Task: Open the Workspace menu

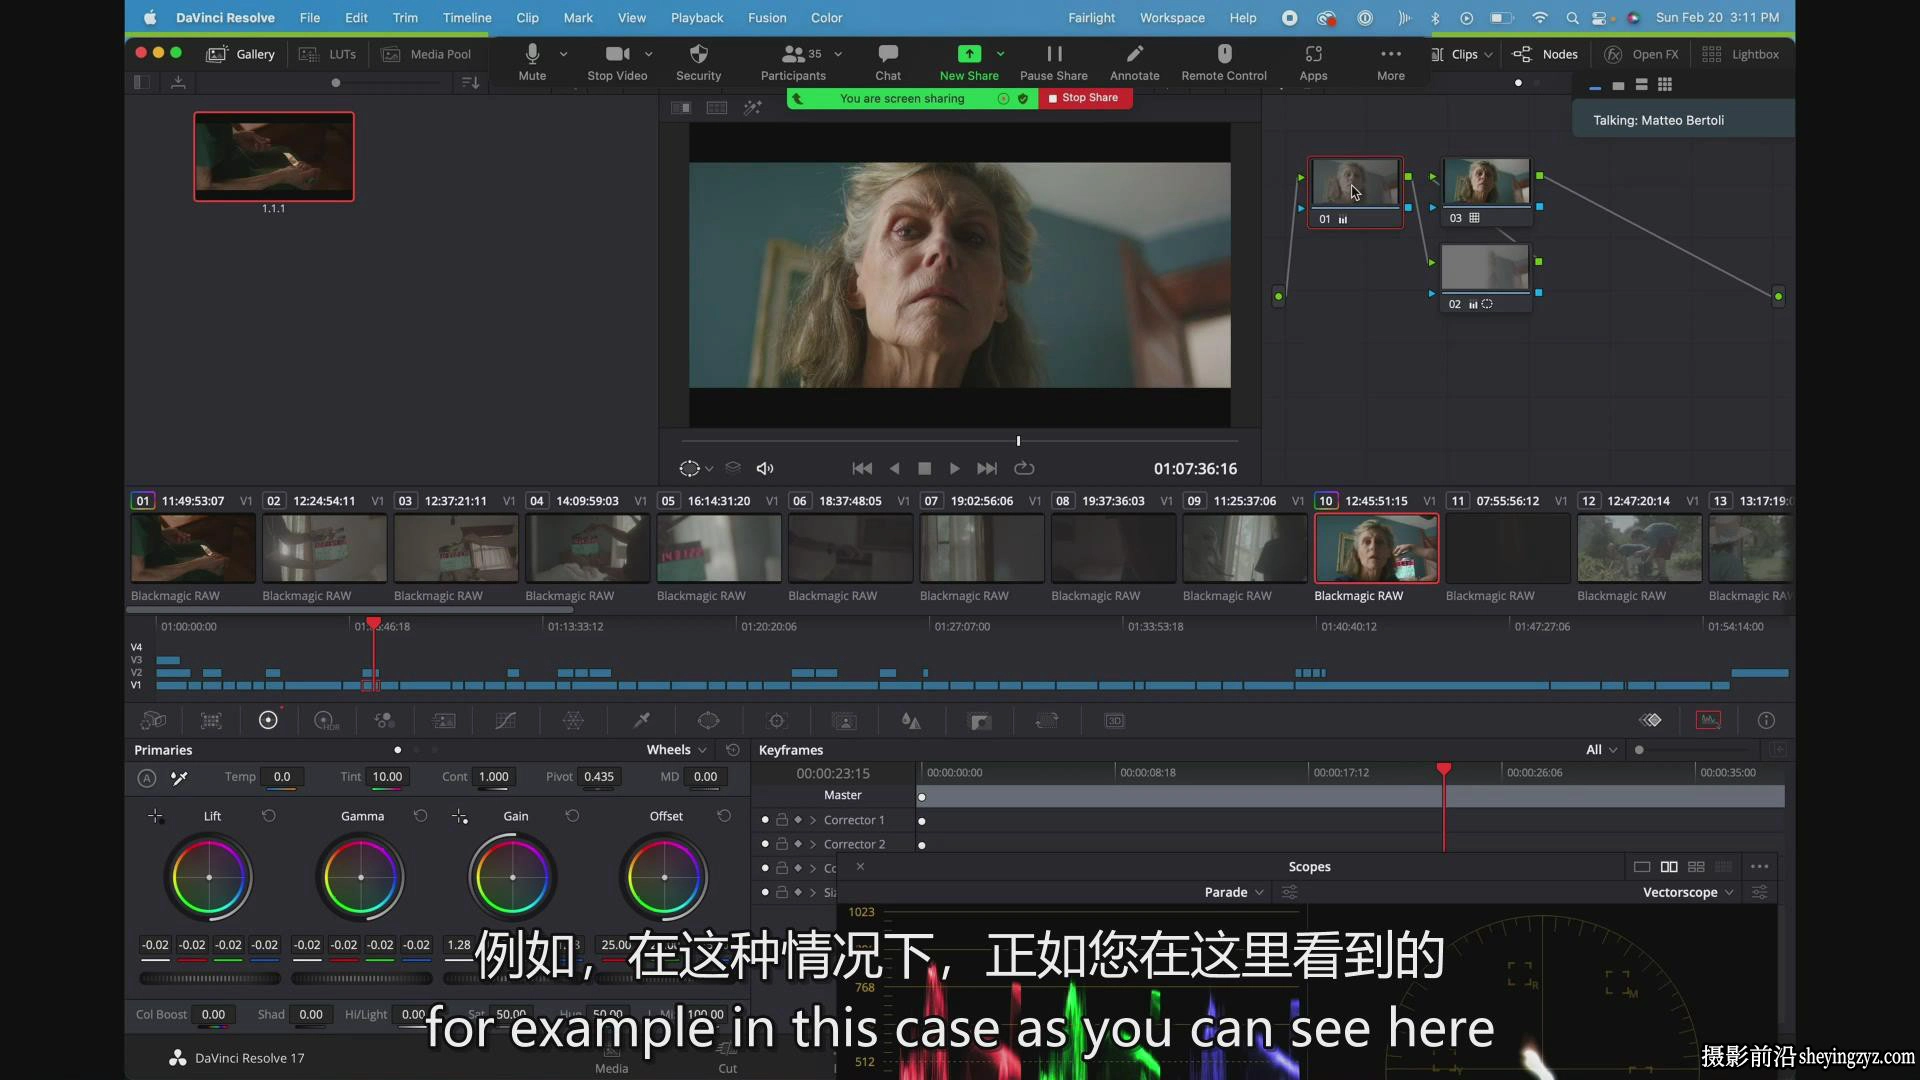Action: (1172, 17)
